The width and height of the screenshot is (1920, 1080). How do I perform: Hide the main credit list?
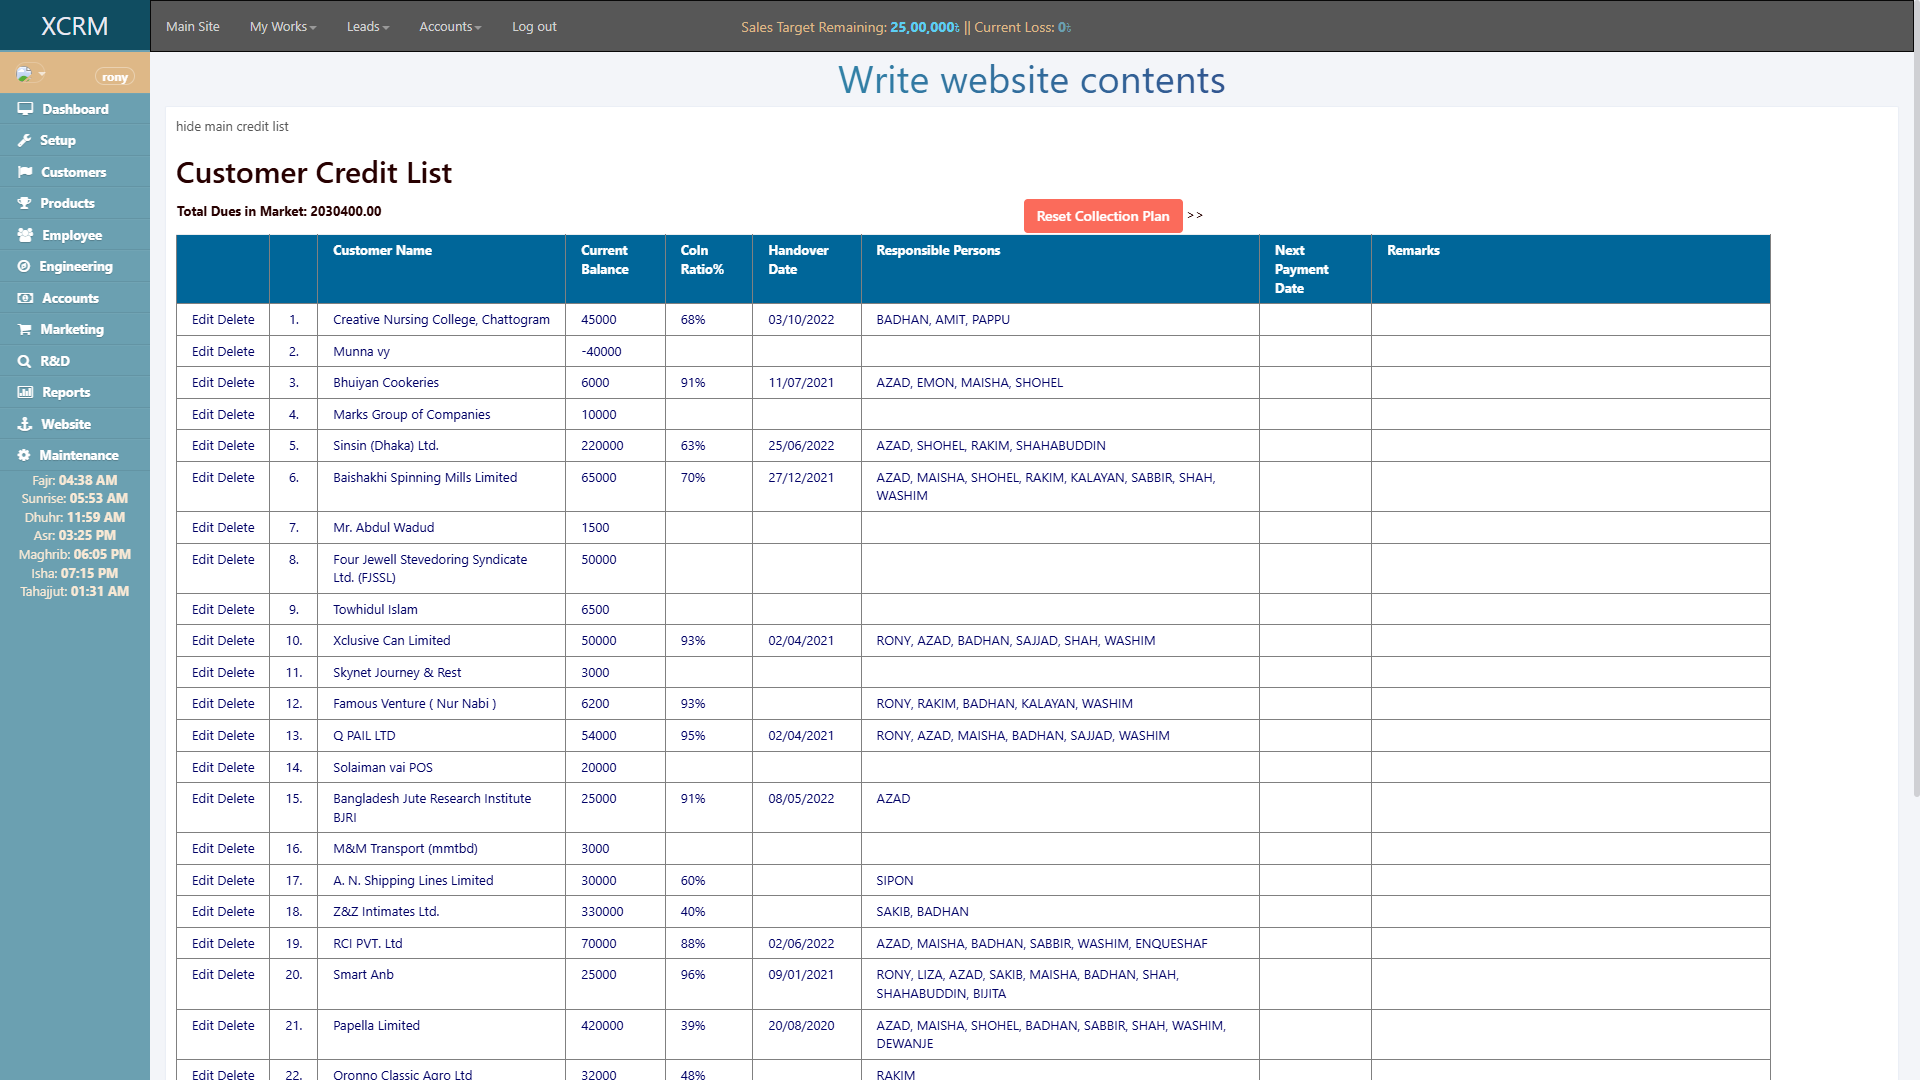click(x=231, y=126)
